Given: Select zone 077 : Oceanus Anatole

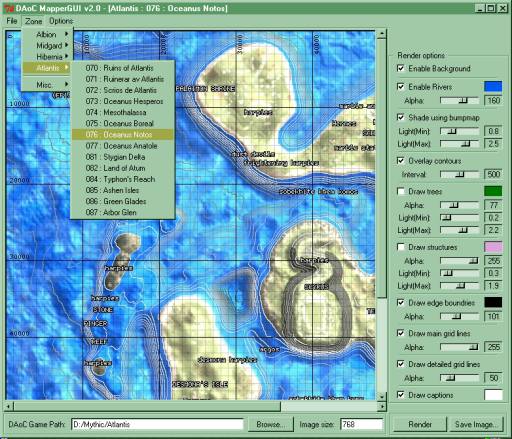Looking at the screenshot, I should click(x=122, y=146).
